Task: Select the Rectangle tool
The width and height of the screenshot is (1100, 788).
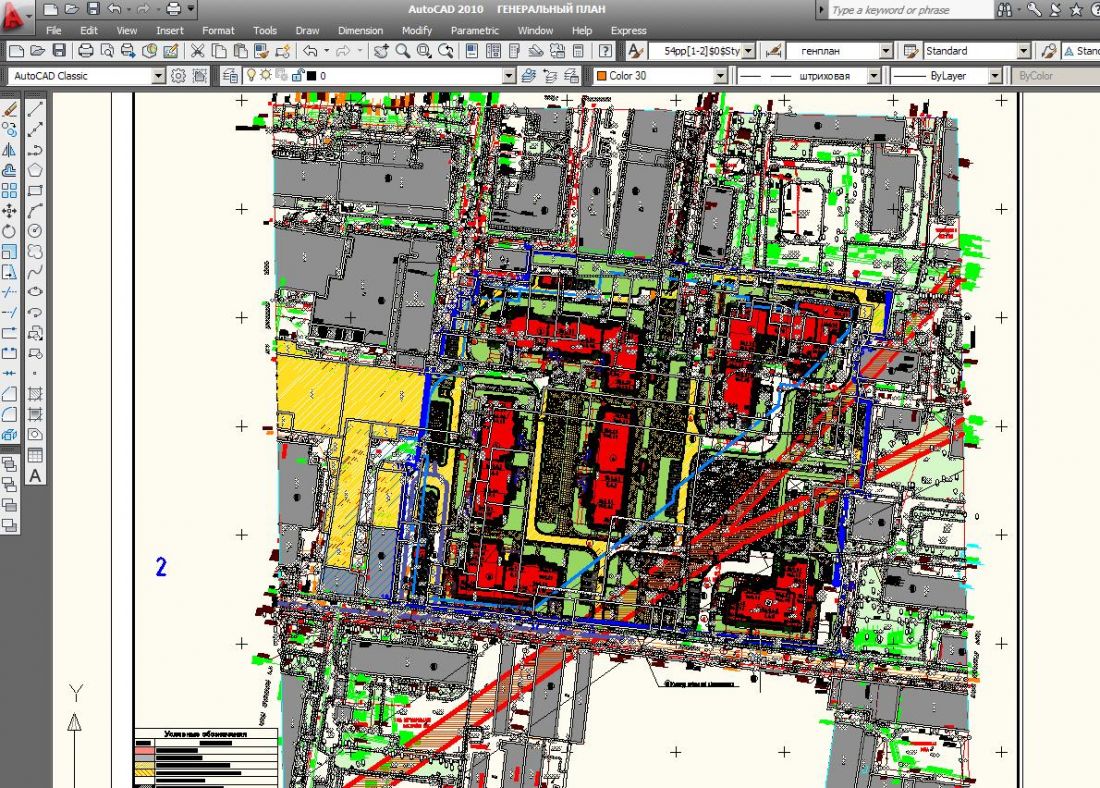Action: [x=35, y=190]
